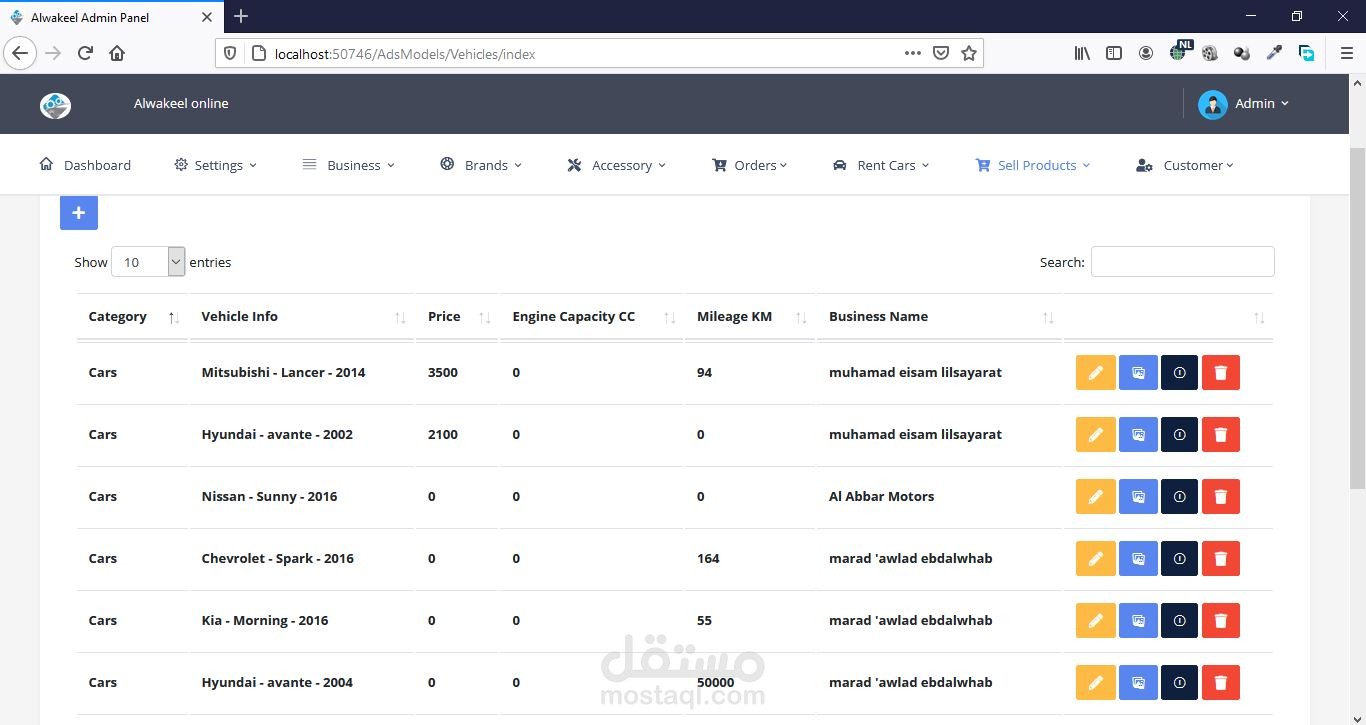Edit the Chevrolet Spark 2016 row
Image resolution: width=1366 pixels, height=725 pixels.
click(1095, 558)
